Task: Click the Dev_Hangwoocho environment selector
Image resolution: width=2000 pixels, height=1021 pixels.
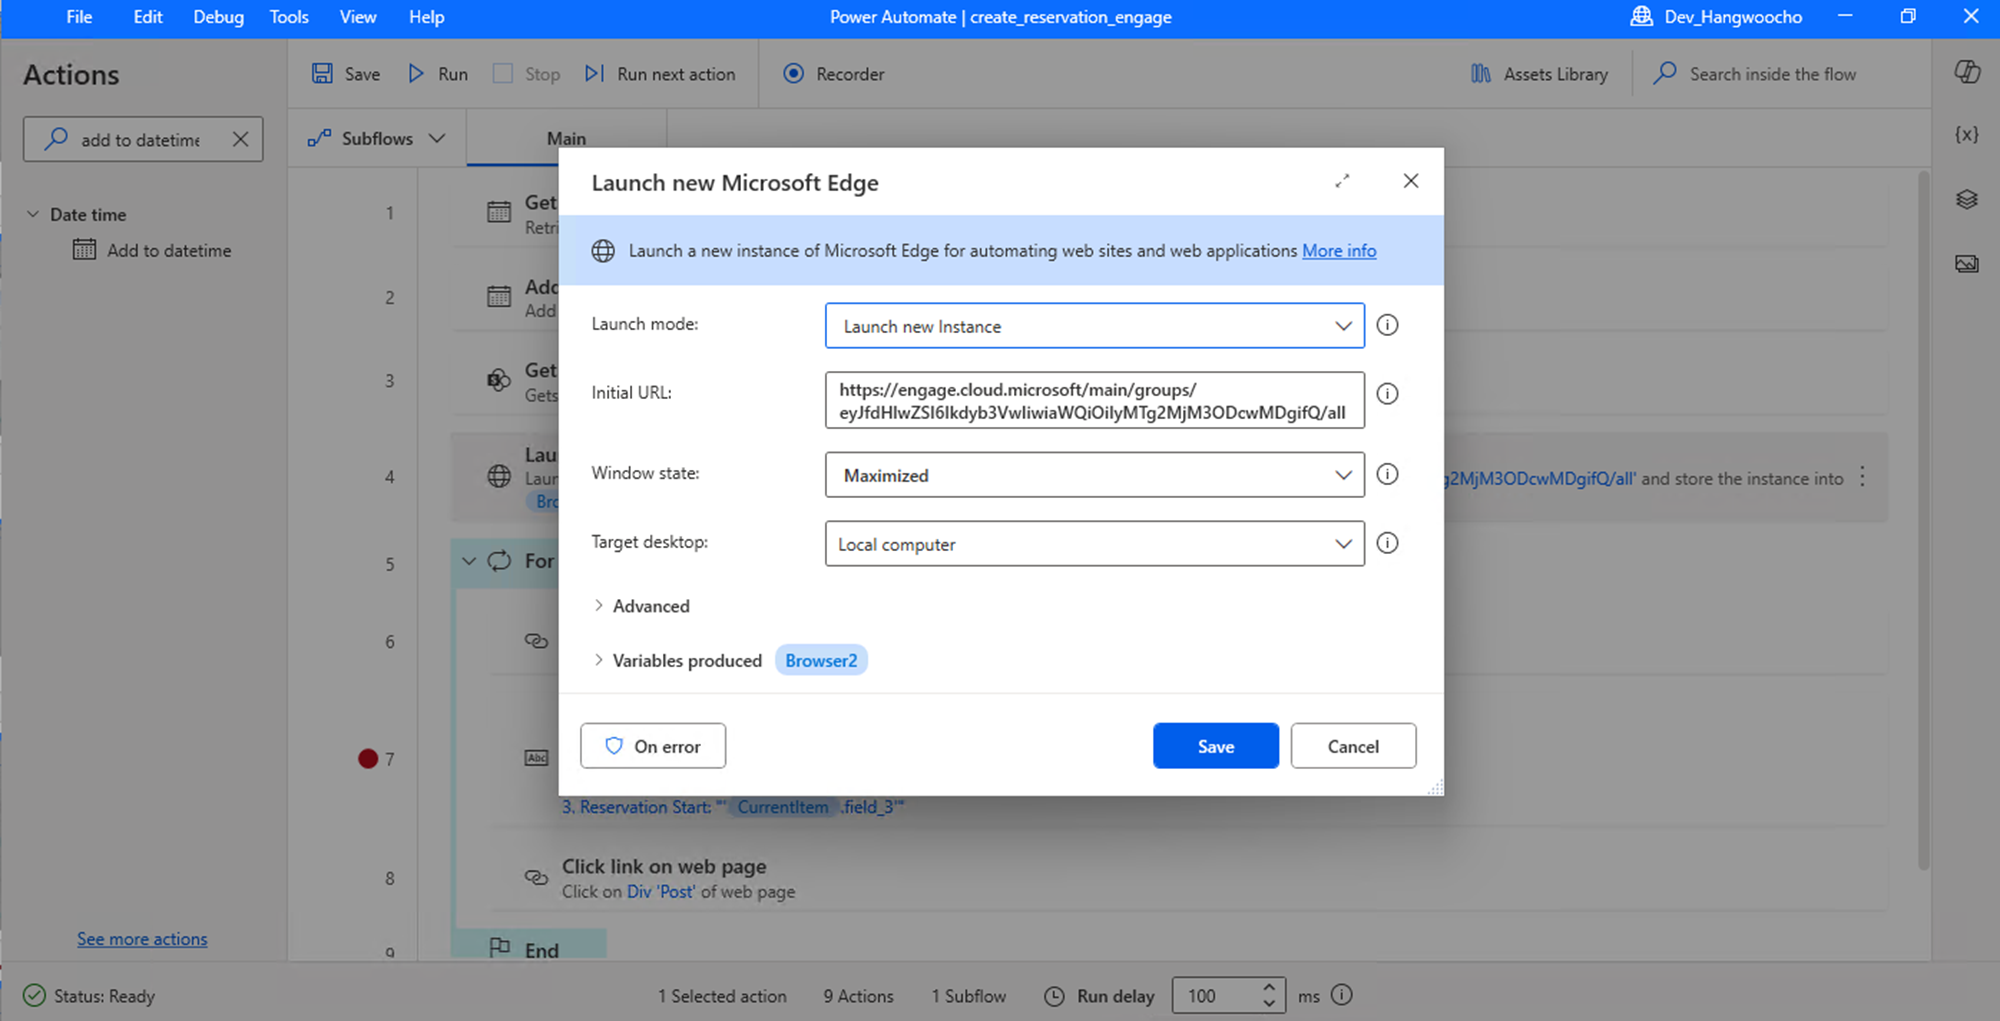Action: (1716, 17)
